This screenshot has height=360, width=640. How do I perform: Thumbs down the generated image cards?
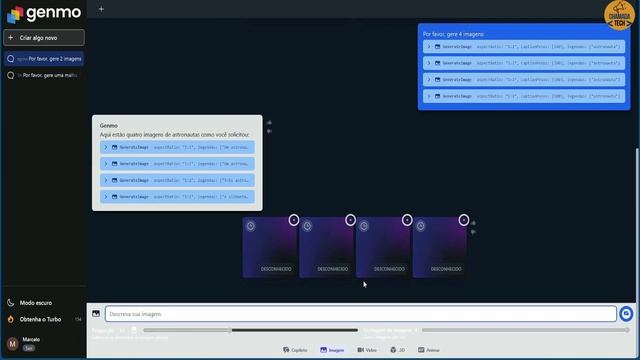pyautogui.click(x=473, y=232)
